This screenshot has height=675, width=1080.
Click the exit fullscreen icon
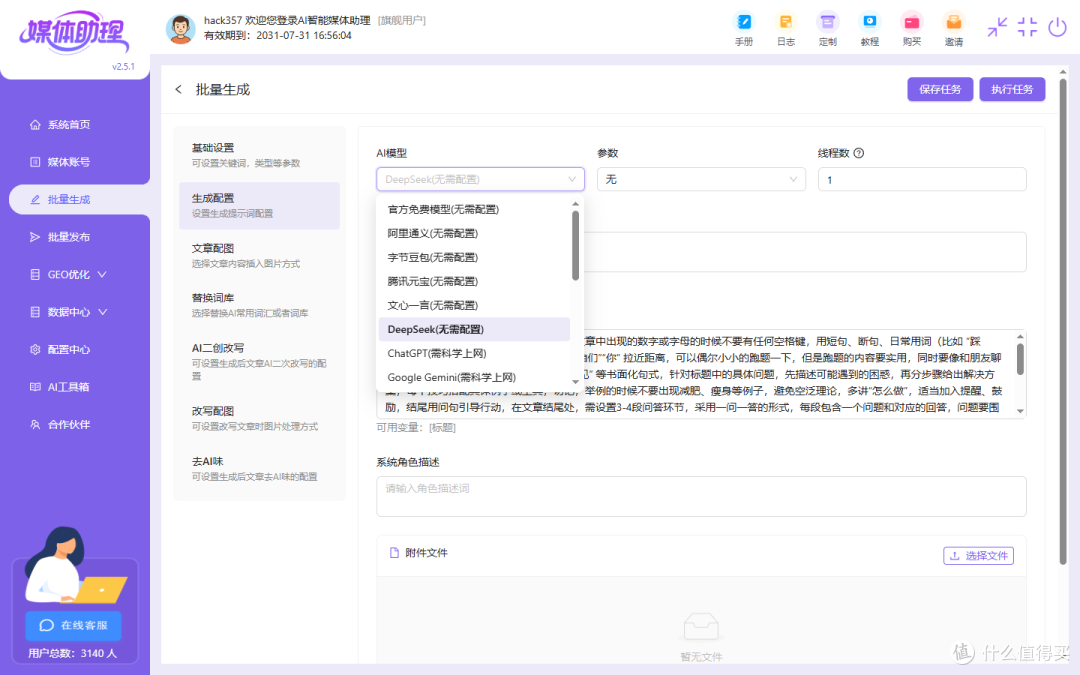coord(1027,27)
